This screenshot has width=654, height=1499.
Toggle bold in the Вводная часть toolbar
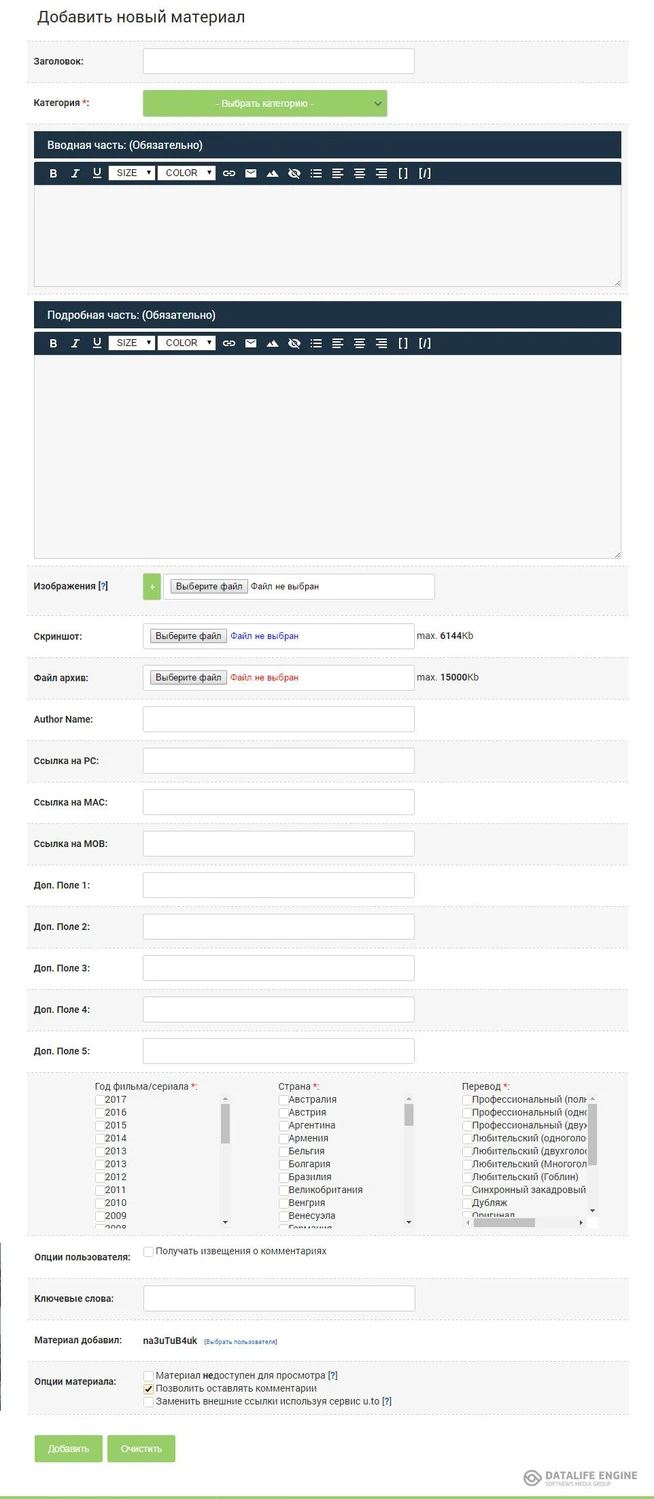coord(54,173)
